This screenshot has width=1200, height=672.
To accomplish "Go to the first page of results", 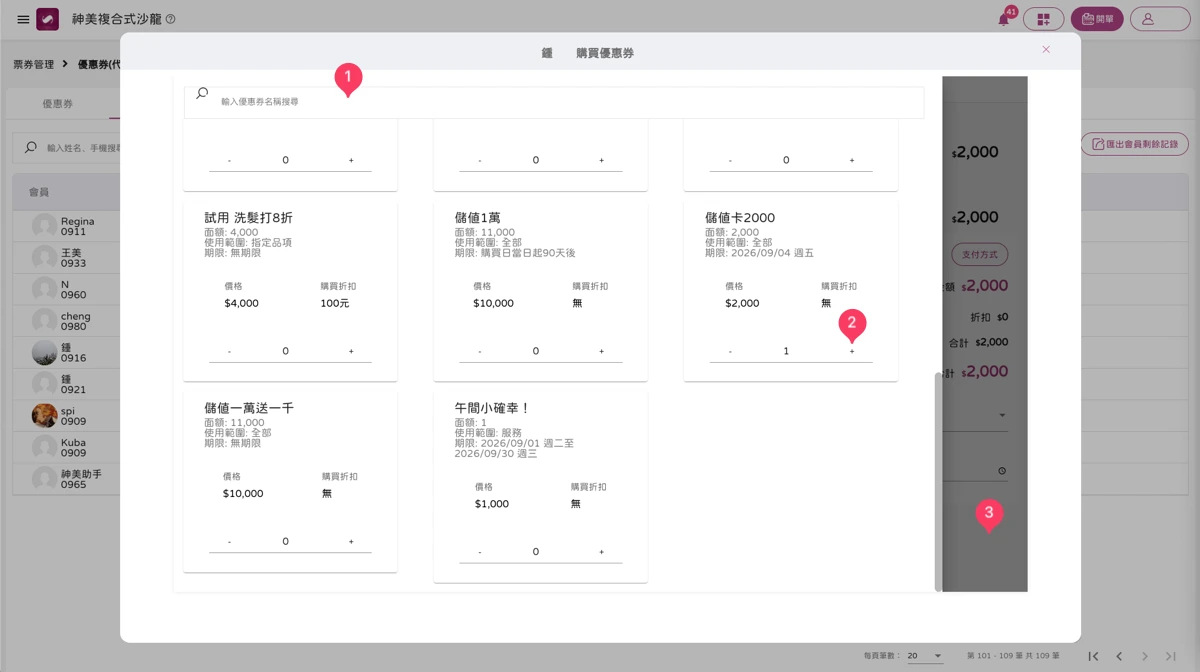I will (x=1093, y=656).
